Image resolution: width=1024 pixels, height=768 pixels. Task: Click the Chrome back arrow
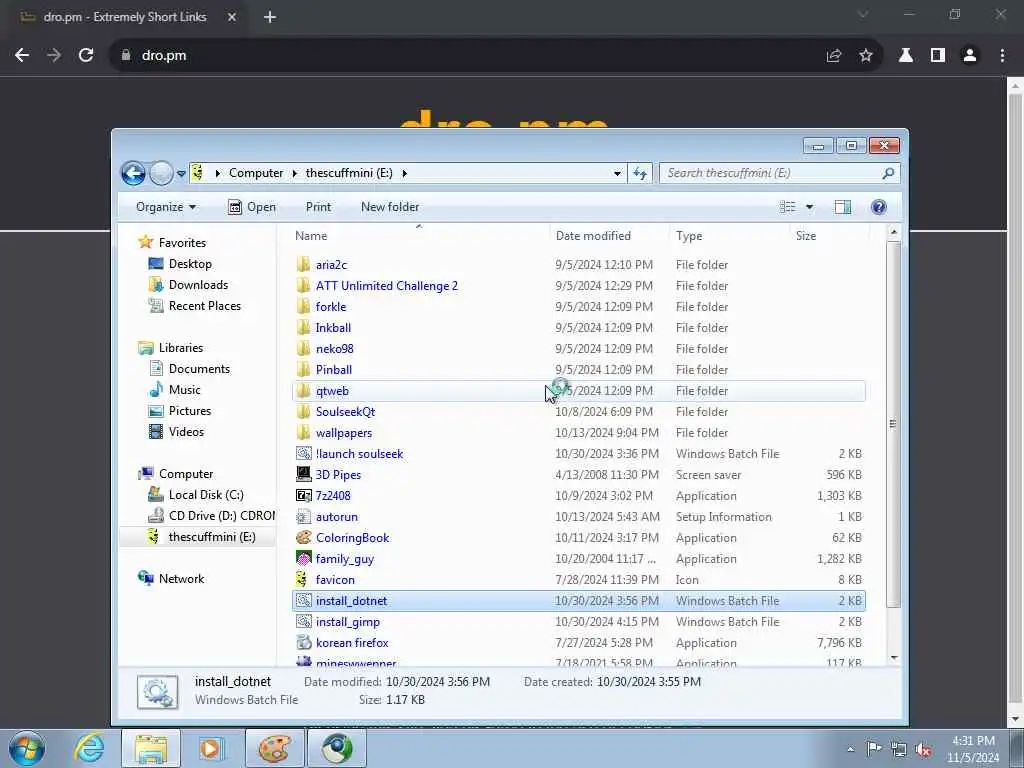pos(22,56)
